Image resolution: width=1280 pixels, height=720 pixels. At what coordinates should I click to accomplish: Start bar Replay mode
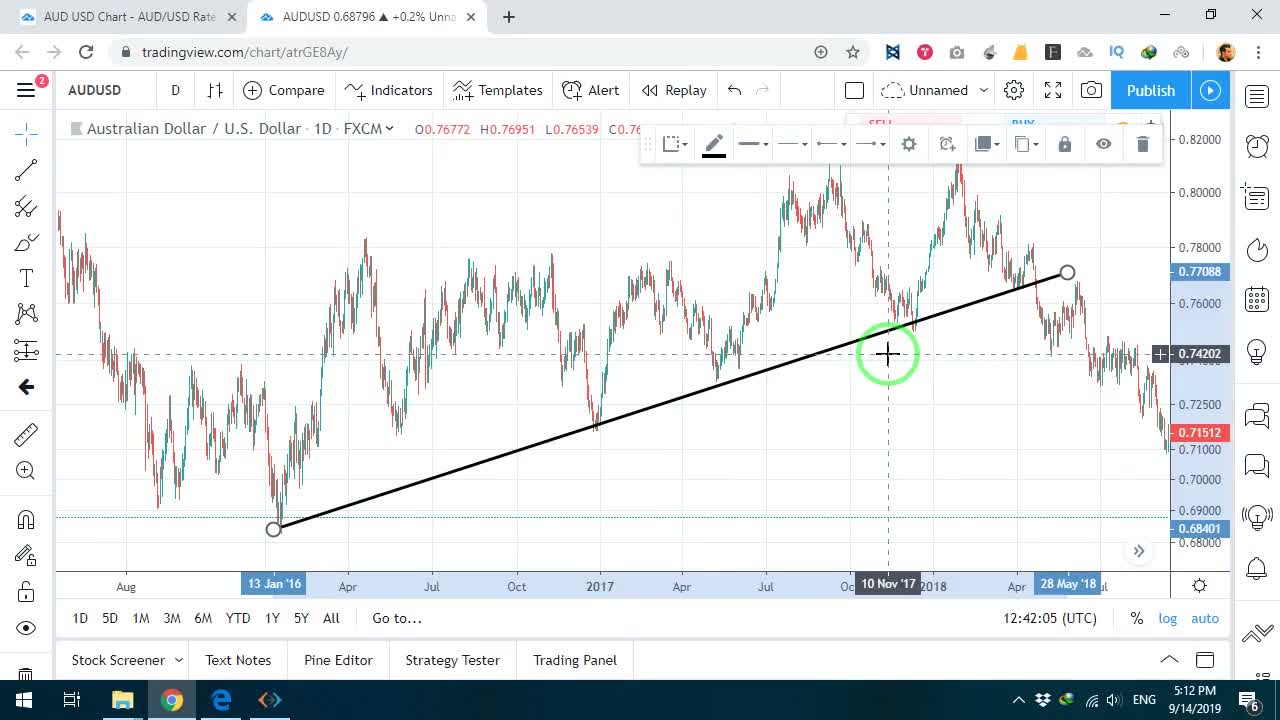[x=674, y=90]
